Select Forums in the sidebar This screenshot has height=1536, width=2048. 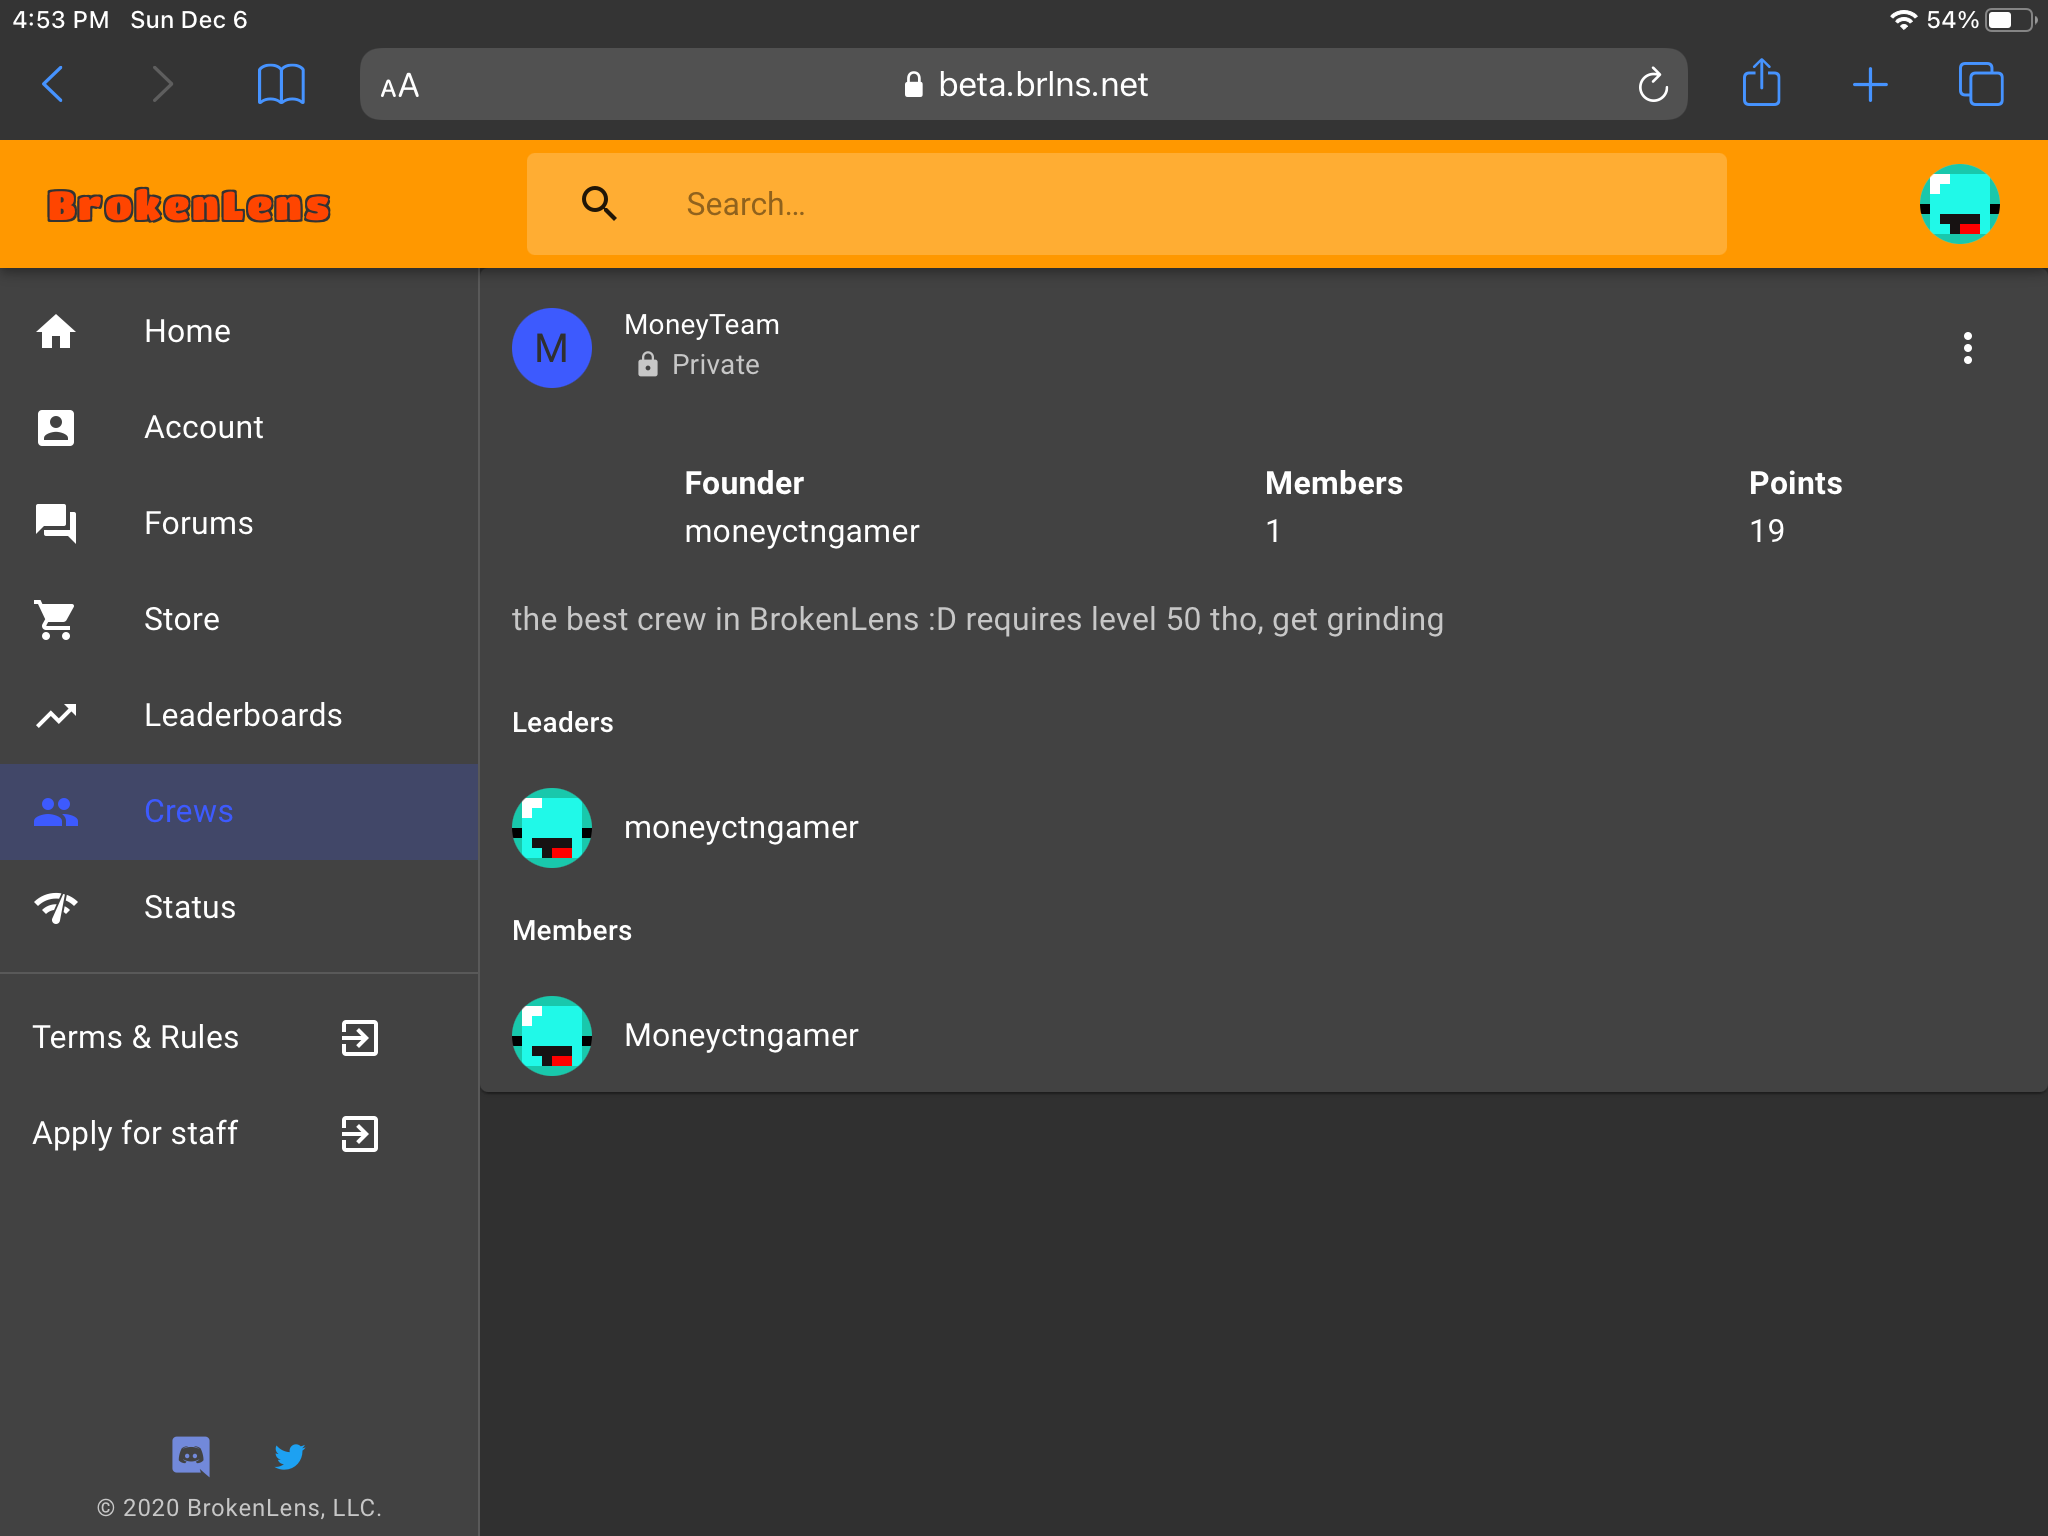(x=239, y=523)
